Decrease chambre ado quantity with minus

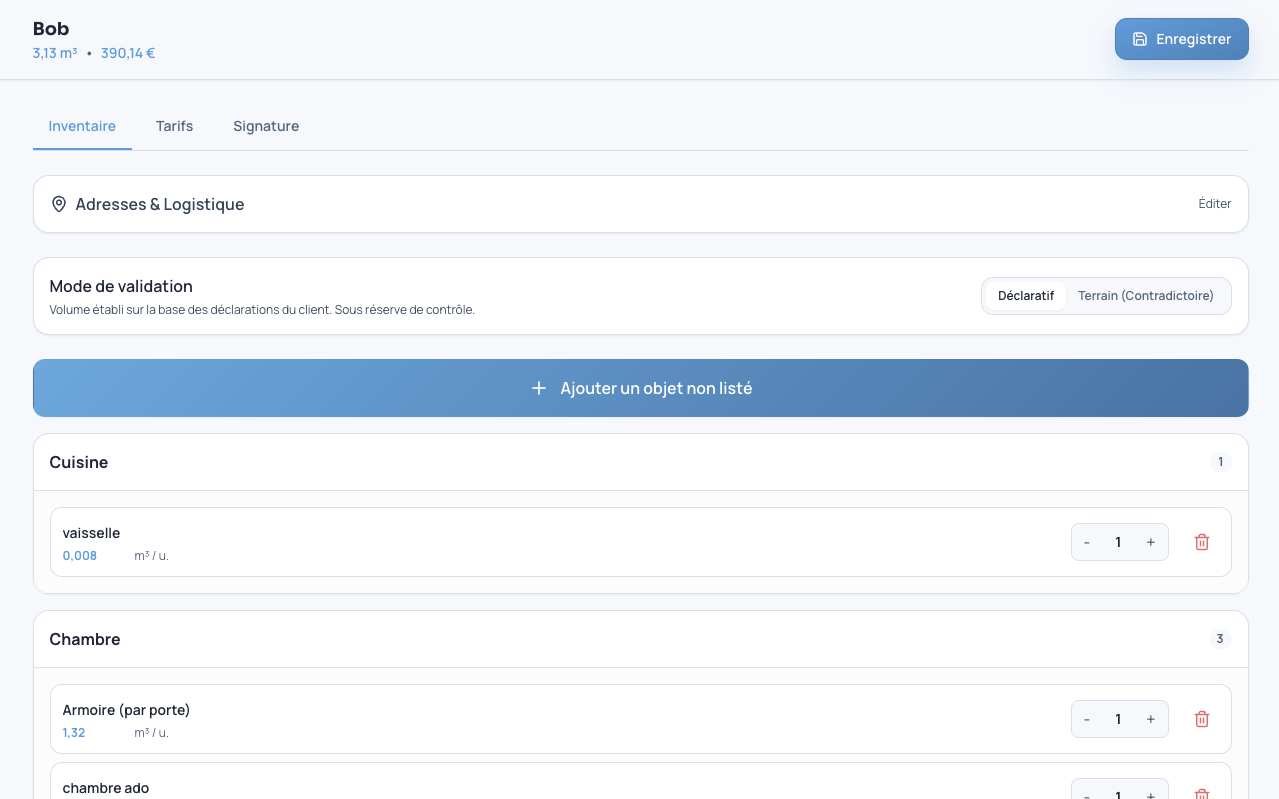tap(1087, 794)
